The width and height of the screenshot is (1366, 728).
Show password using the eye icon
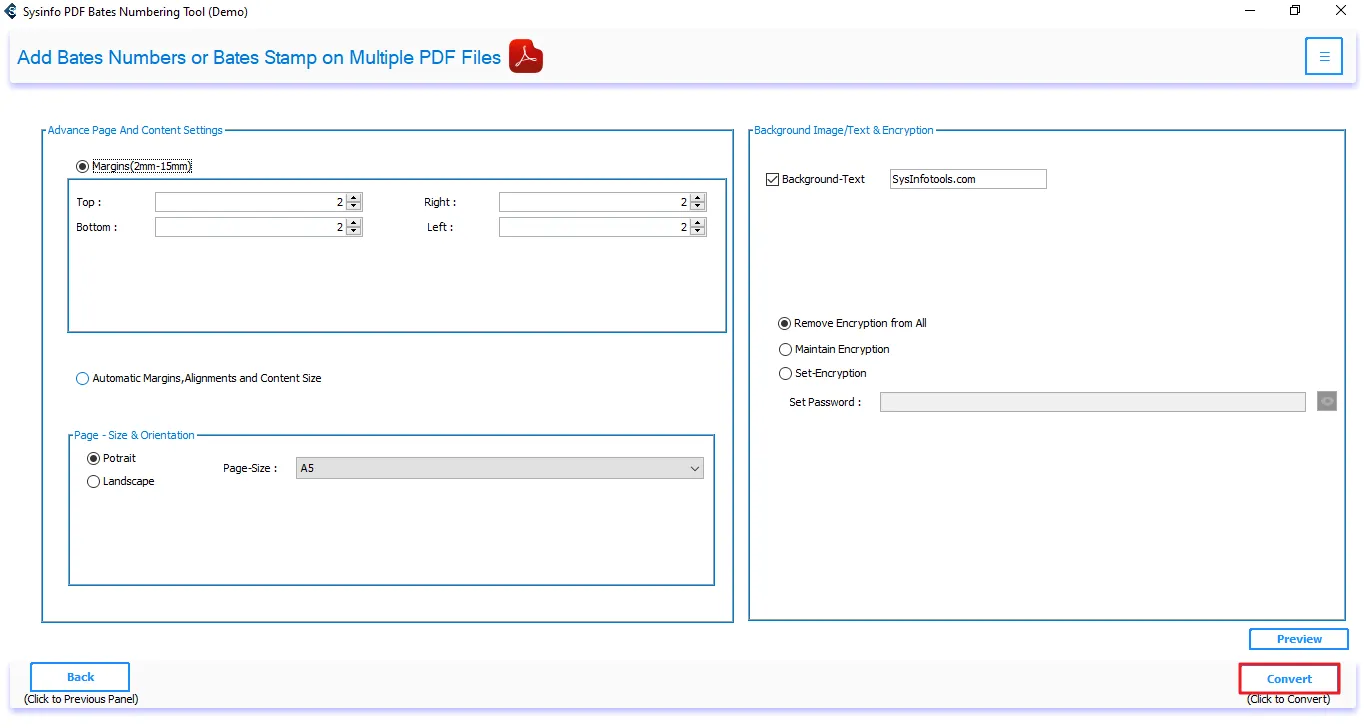[1327, 401]
